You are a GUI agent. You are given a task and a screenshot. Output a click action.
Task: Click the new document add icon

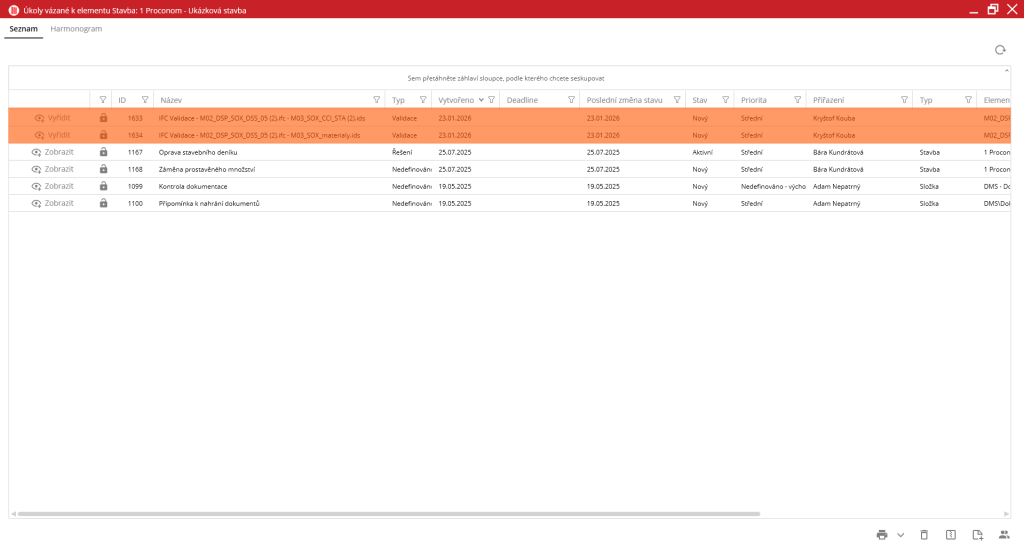coord(978,535)
